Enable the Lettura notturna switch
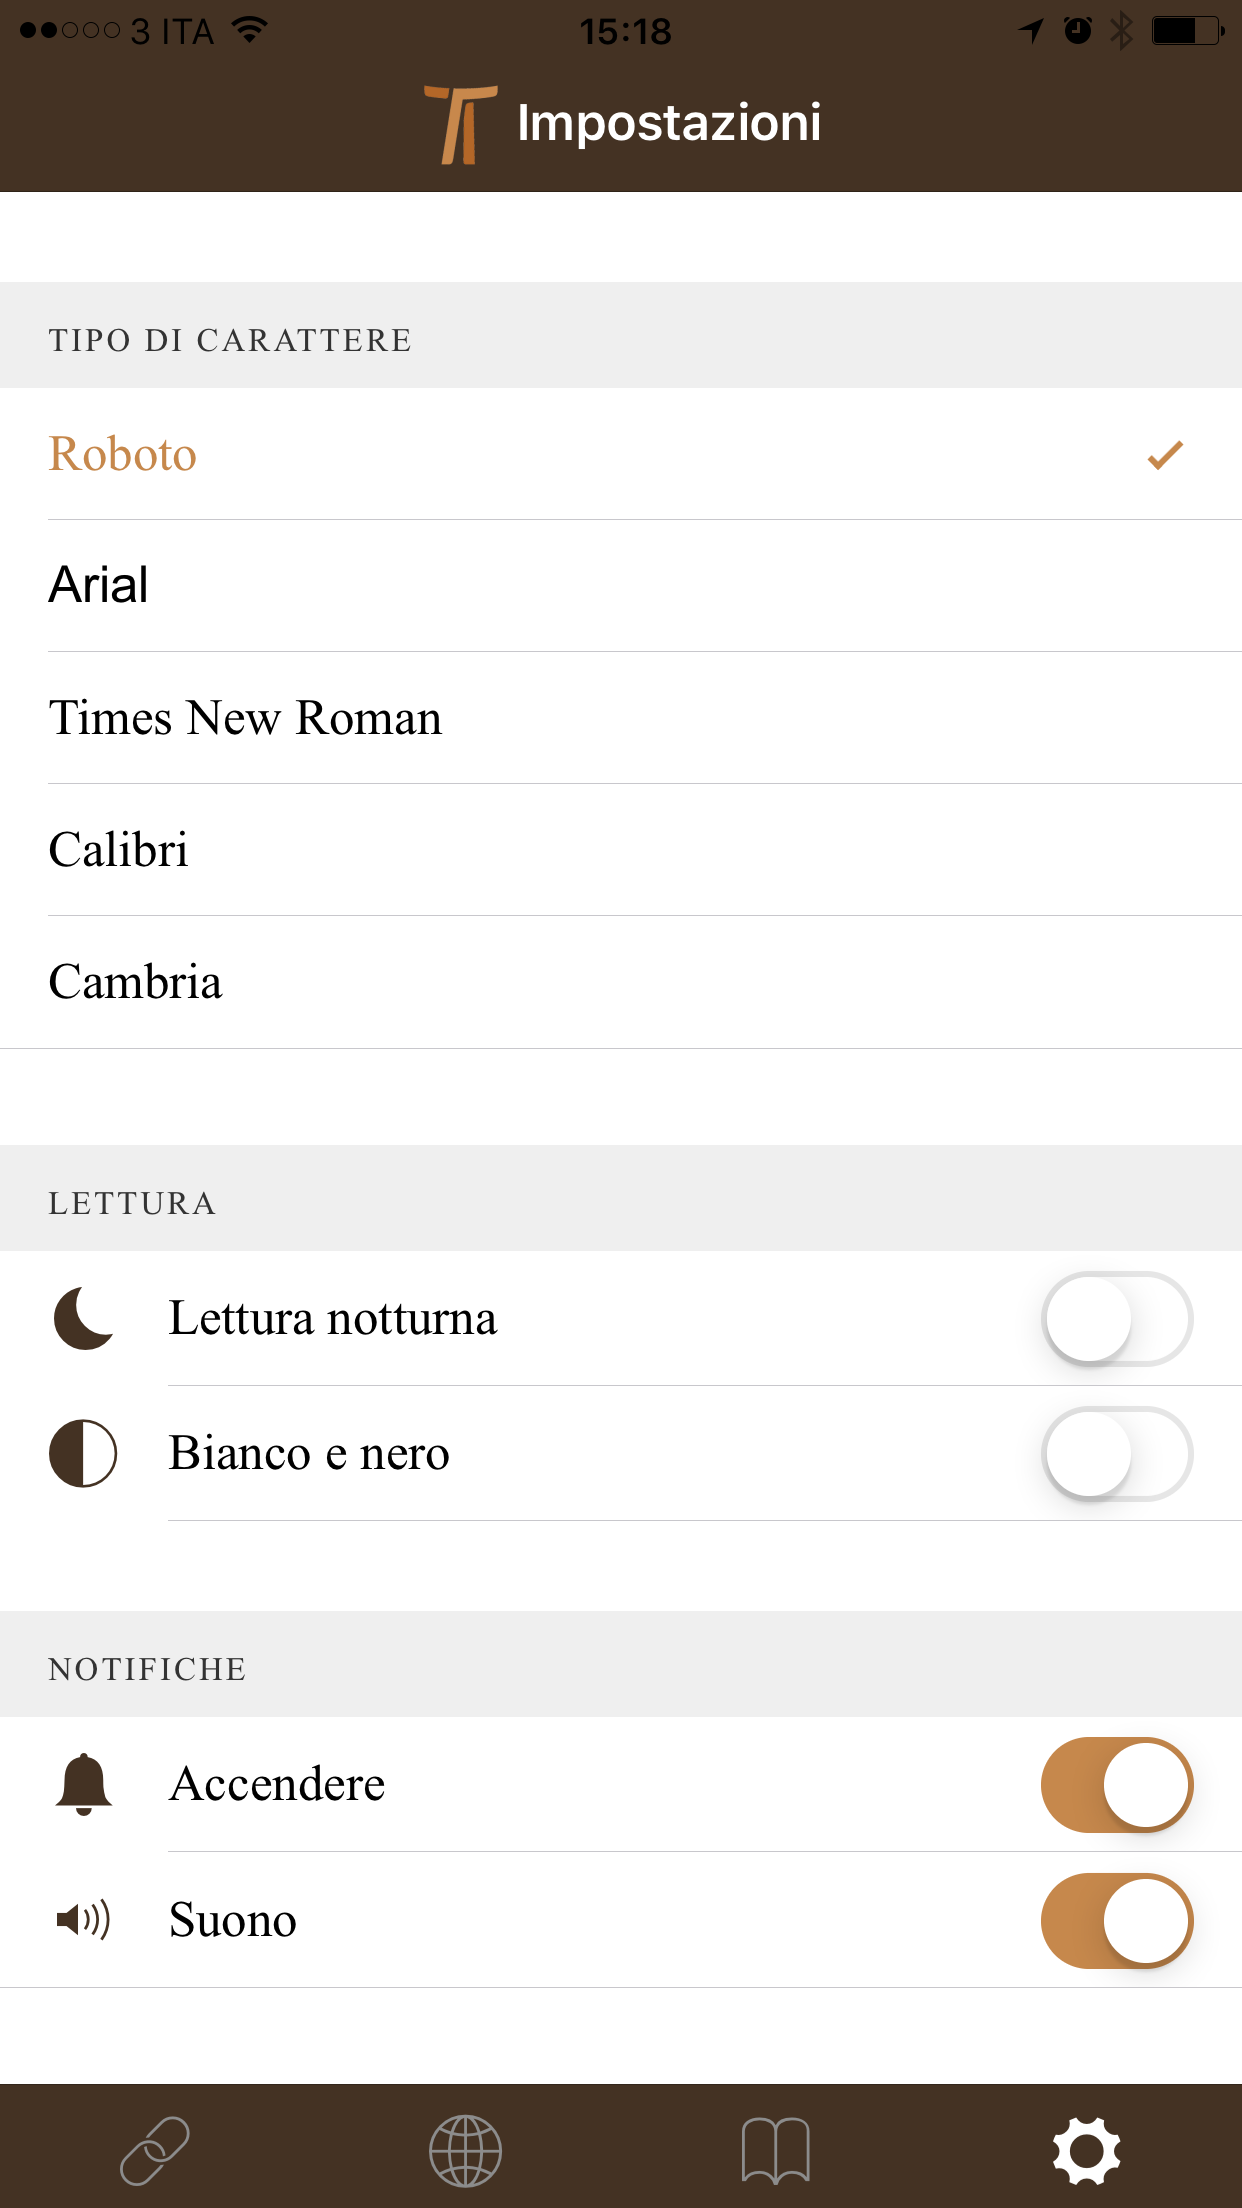Screen dimensions: 1242x2208 point(1116,1318)
